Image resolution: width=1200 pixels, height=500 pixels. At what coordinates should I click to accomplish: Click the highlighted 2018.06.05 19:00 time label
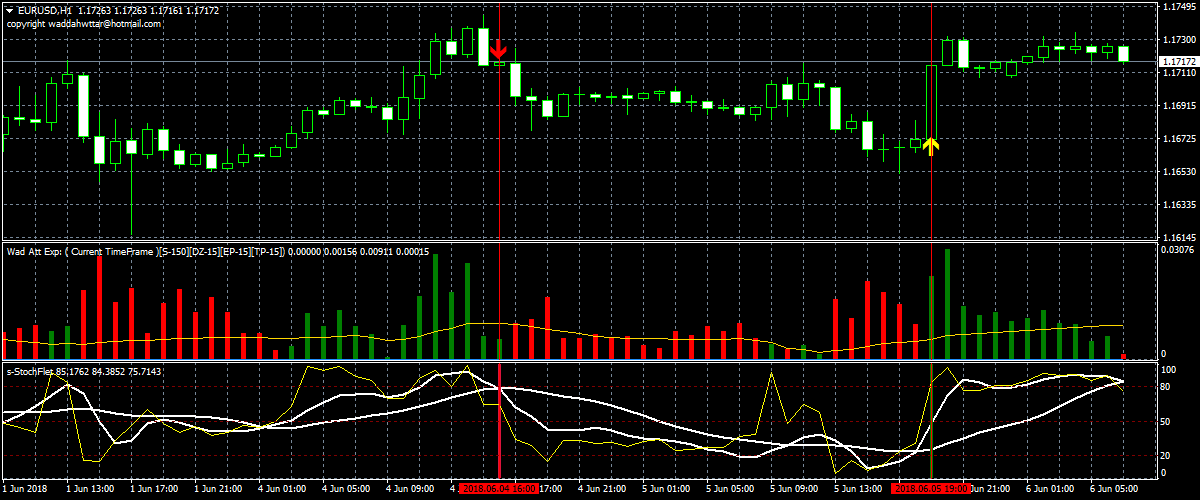point(931,489)
